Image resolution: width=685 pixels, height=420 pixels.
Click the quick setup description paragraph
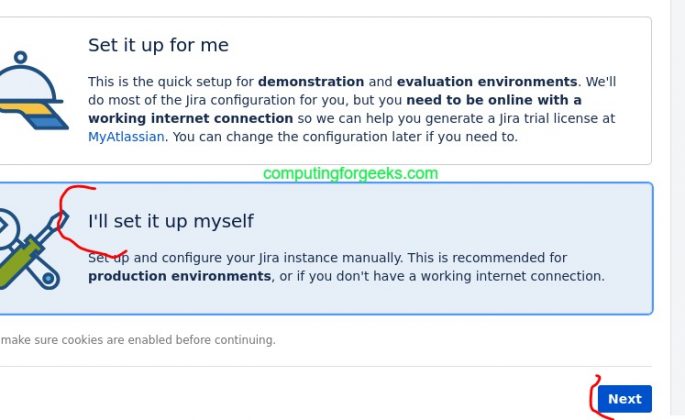click(x=352, y=109)
